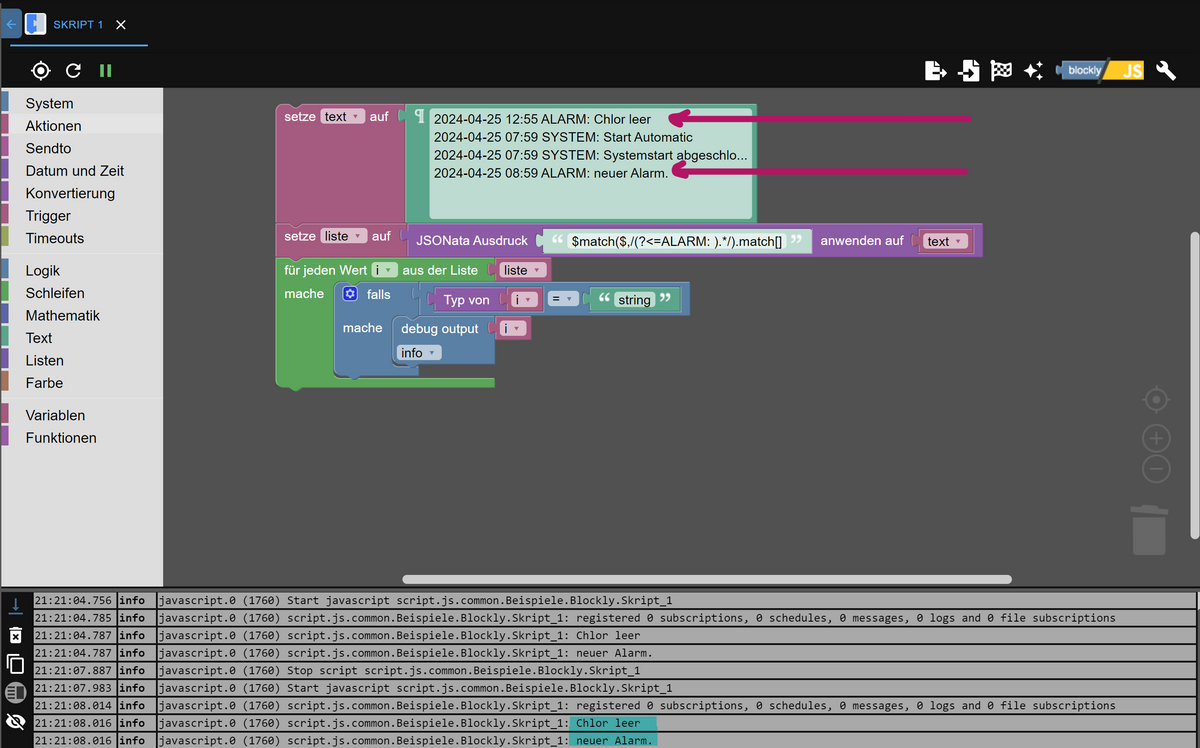Viewport: 1200px width, 748px height.
Task: Click the workspace trash can
Action: tap(1149, 529)
